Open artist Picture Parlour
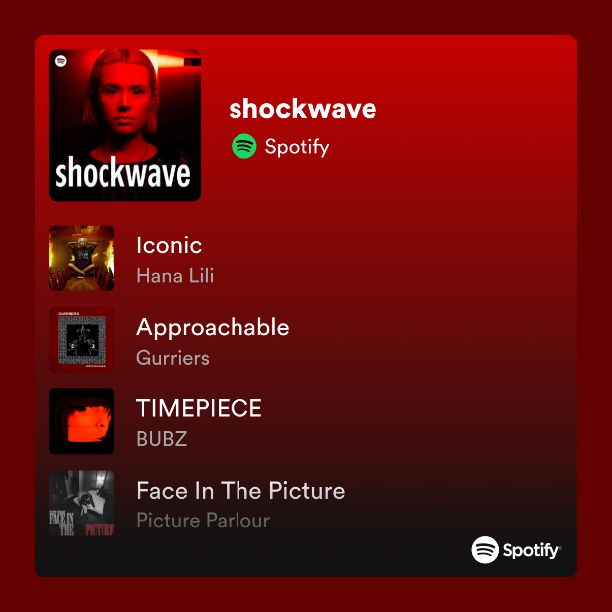 pos(203,520)
